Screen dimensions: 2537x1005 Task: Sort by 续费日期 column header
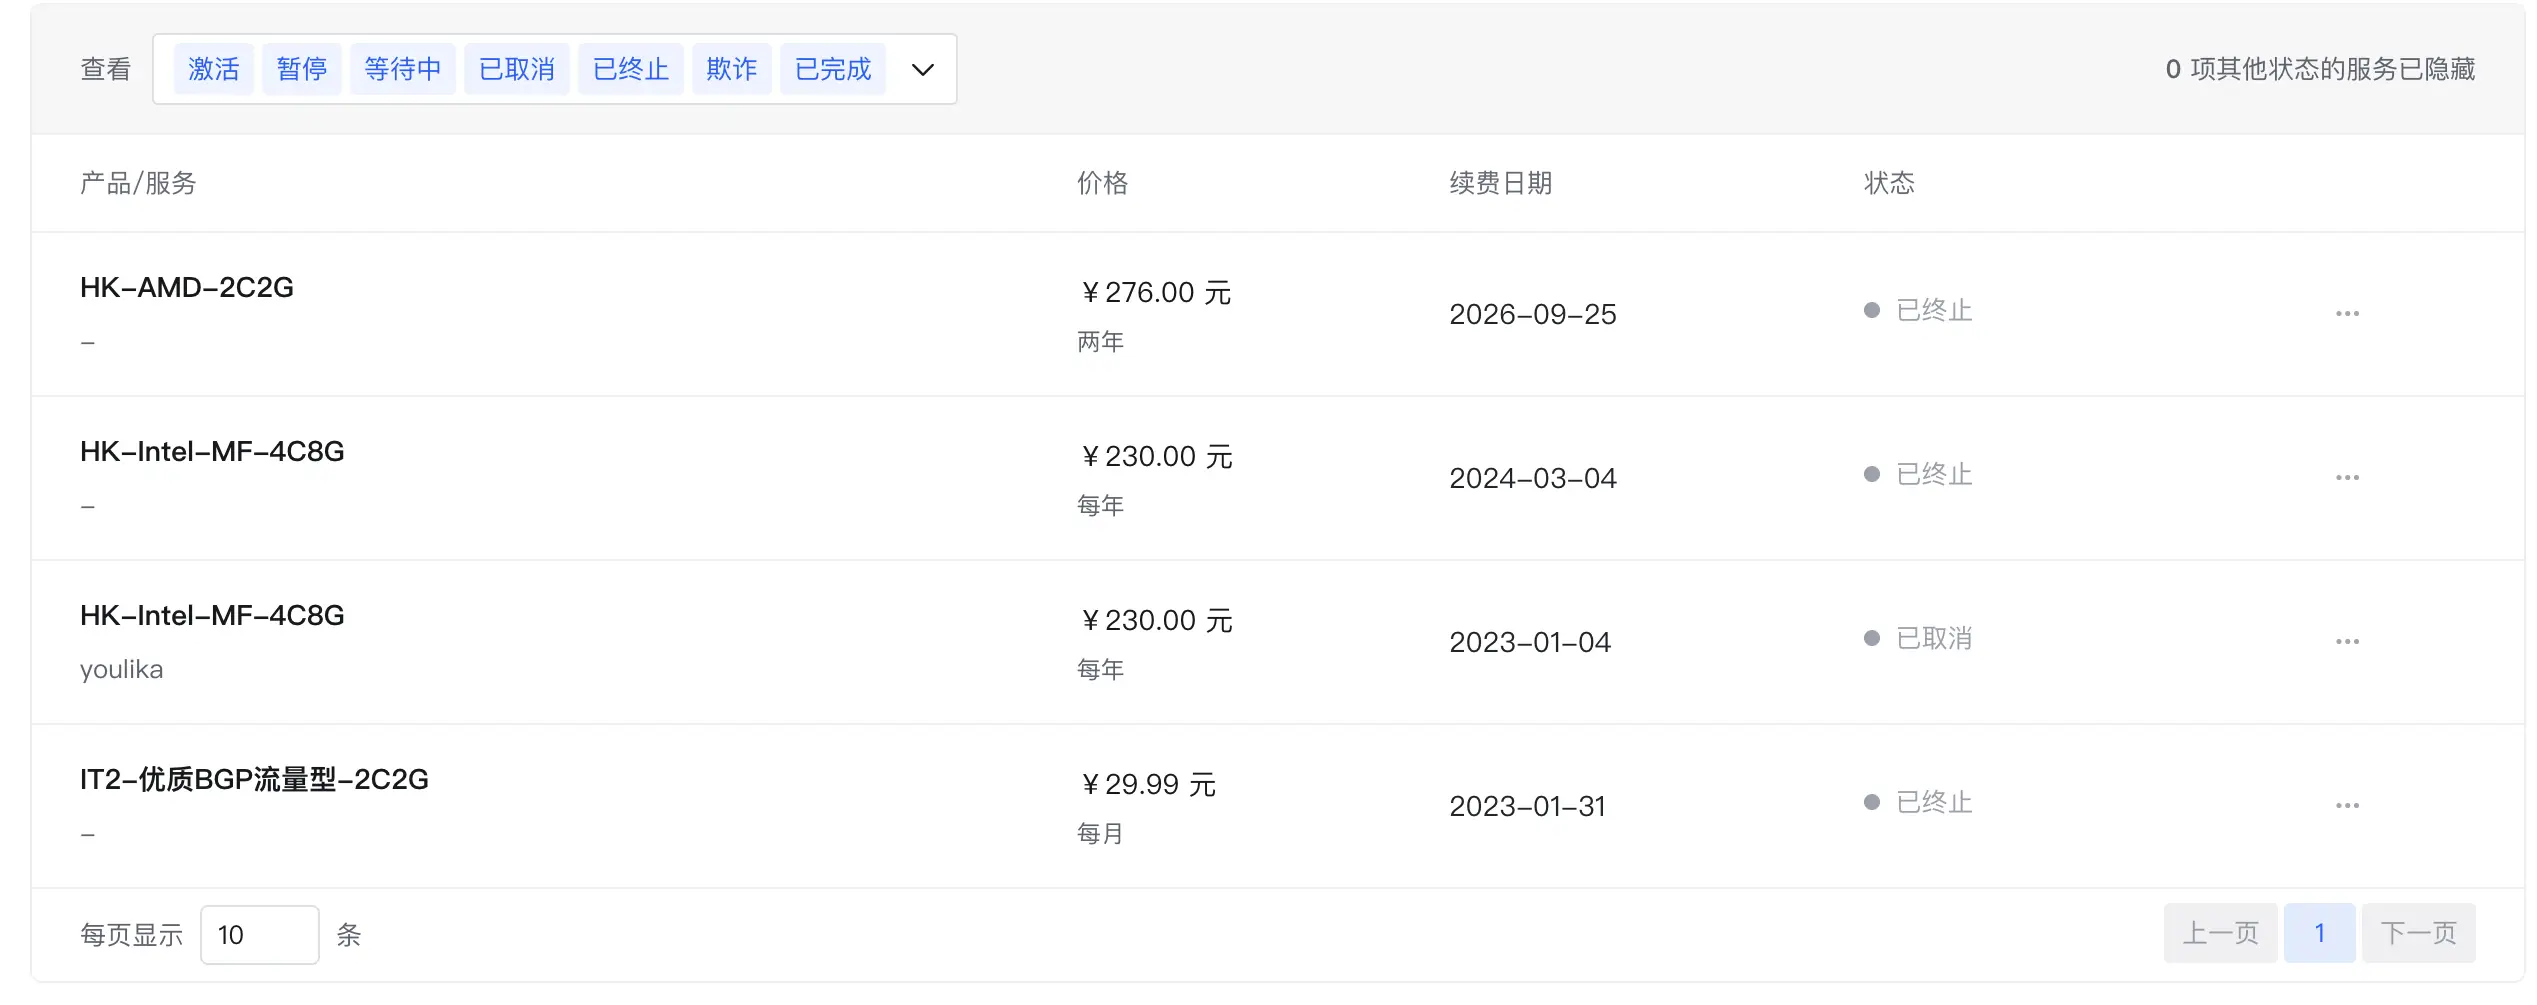pos(1501,183)
